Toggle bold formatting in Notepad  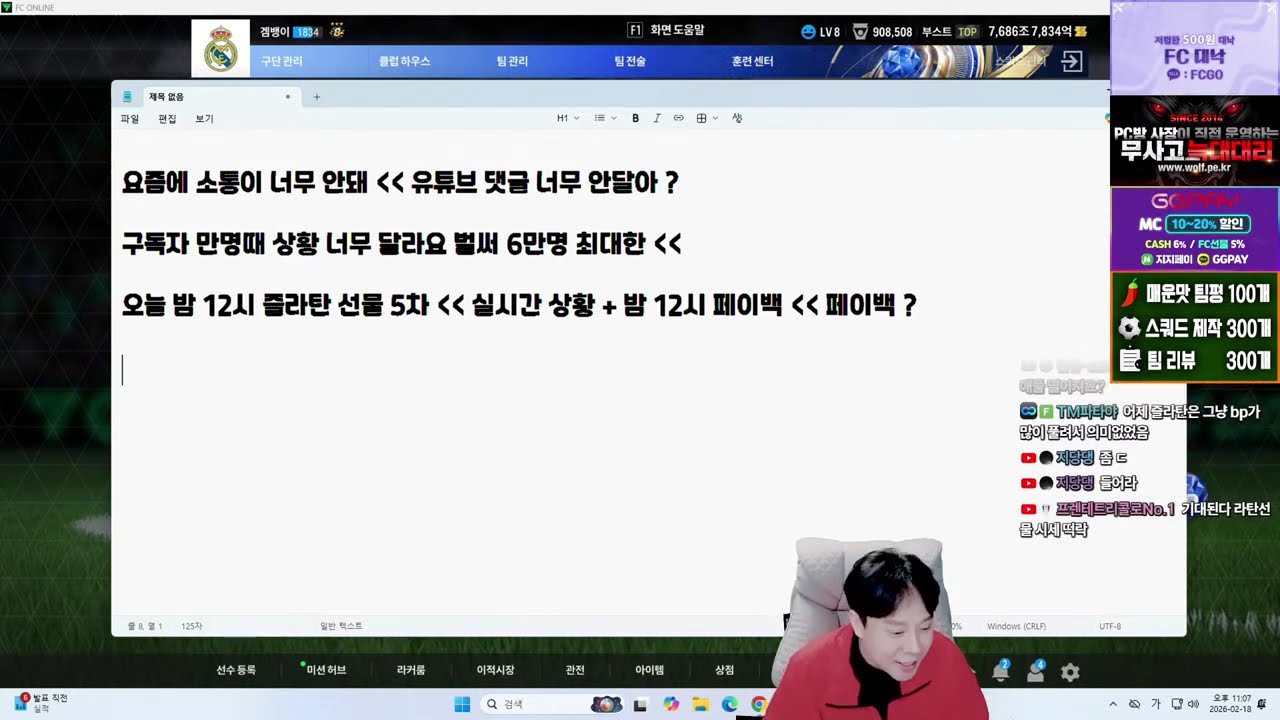click(x=635, y=118)
